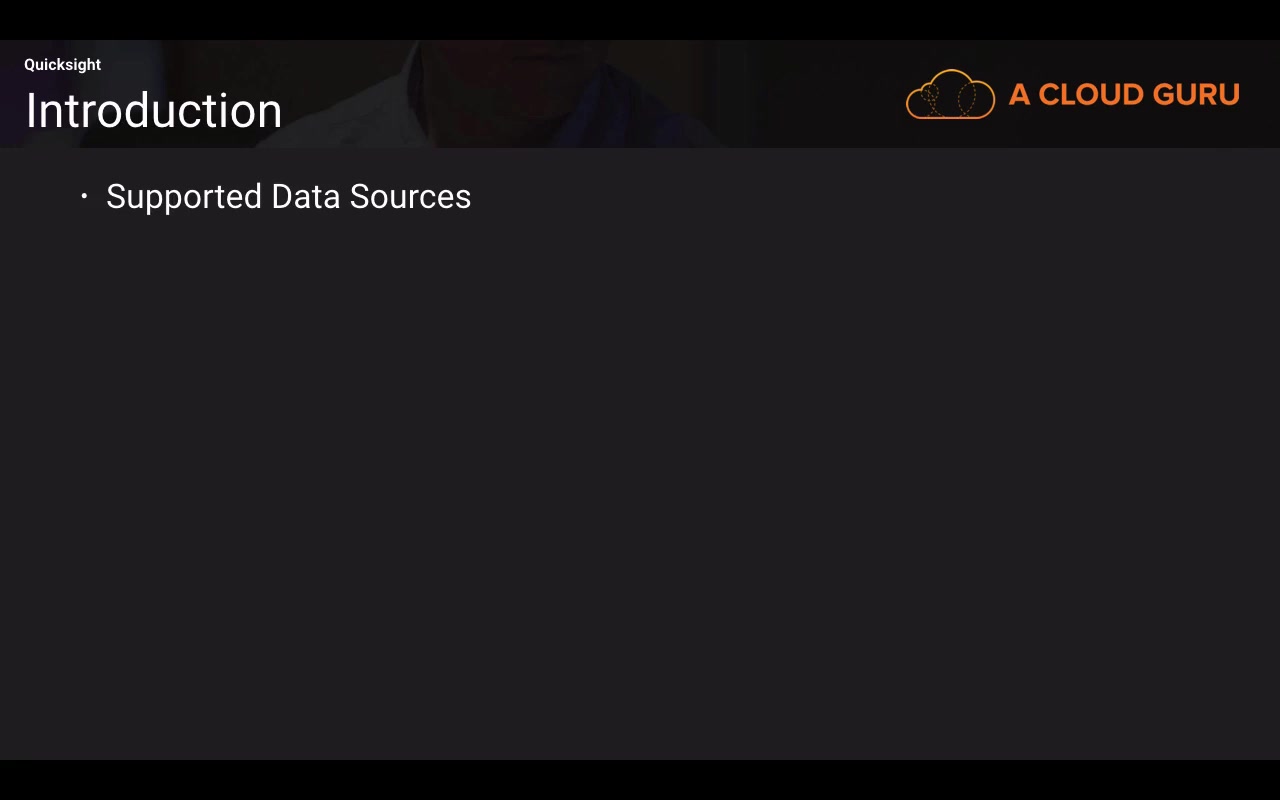Click the letter "Q" starting the Quicksight label

click(x=30, y=65)
